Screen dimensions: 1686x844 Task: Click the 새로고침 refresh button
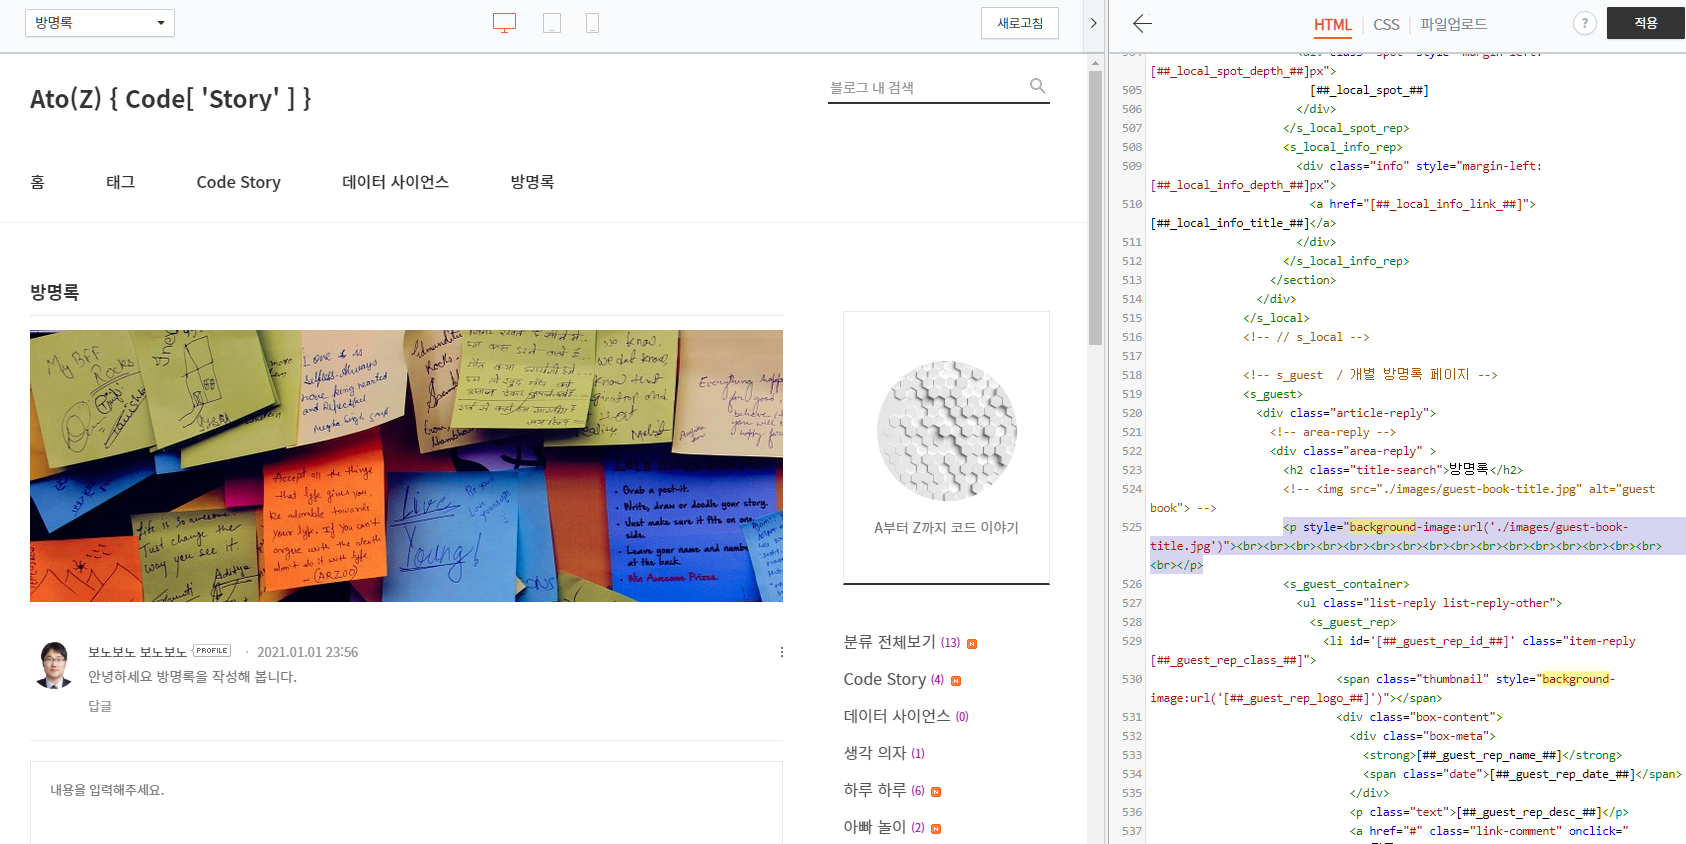tap(1020, 23)
